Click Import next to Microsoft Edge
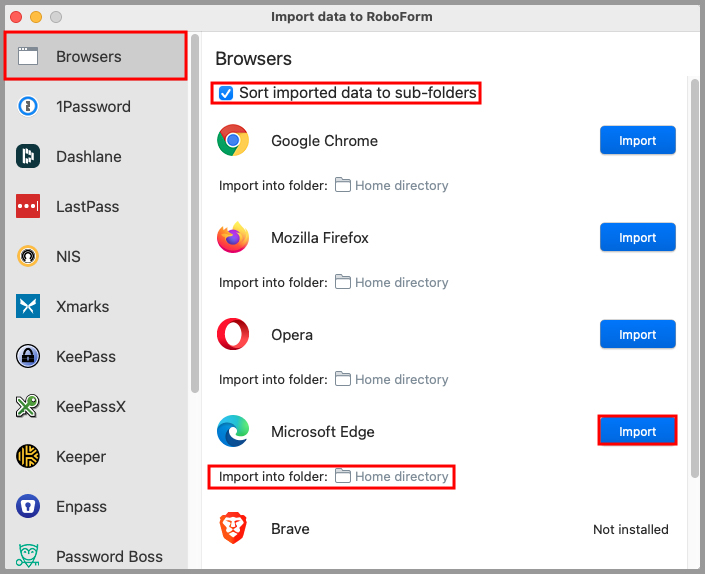Viewport: 705px width, 574px height. click(637, 432)
